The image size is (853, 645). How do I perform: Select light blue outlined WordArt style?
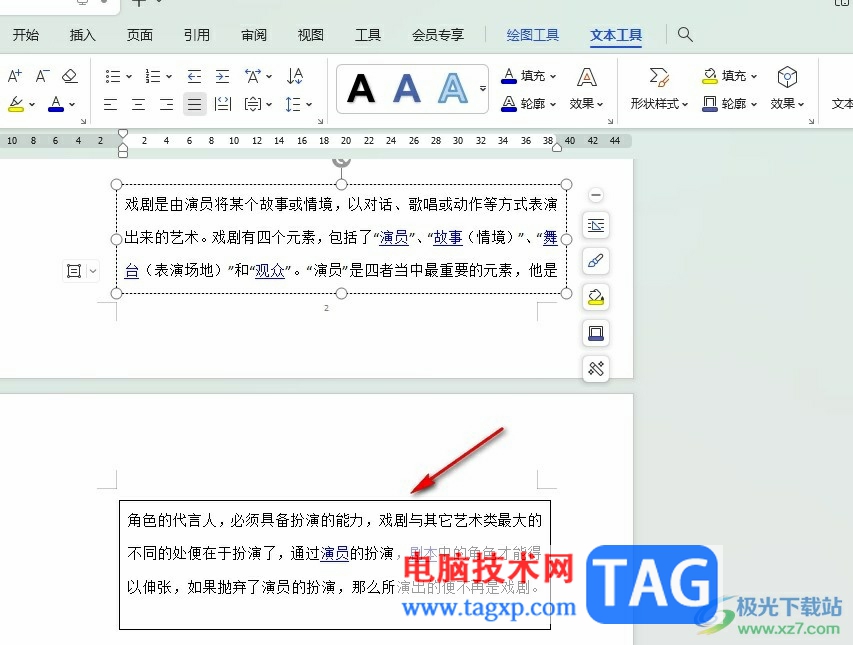pyautogui.click(x=453, y=89)
